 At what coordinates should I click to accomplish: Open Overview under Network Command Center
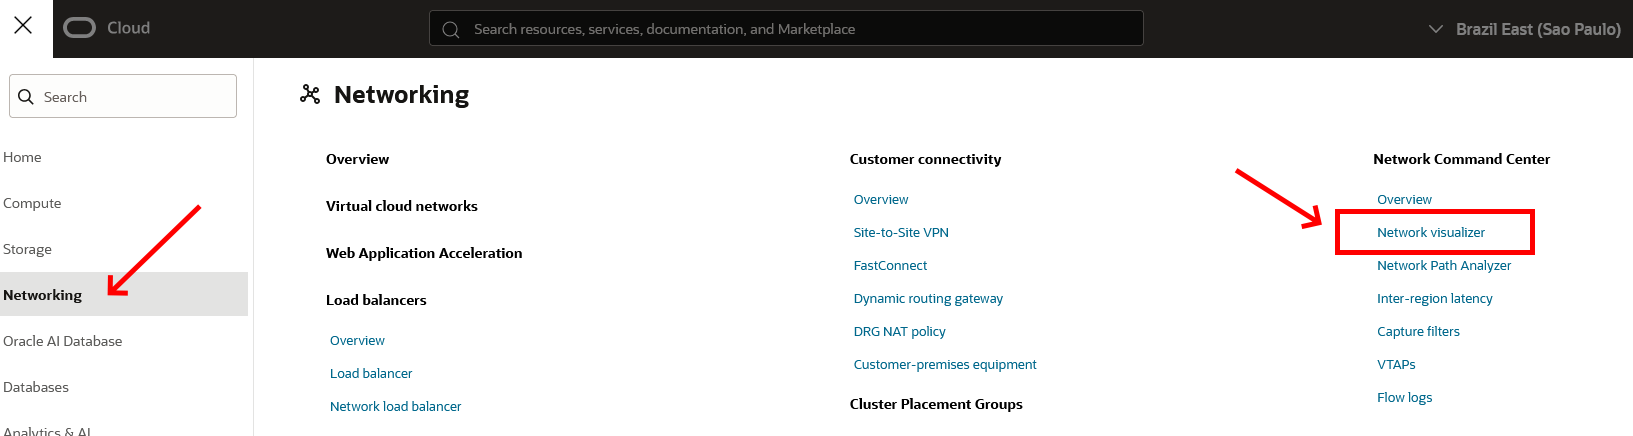coord(1404,199)
